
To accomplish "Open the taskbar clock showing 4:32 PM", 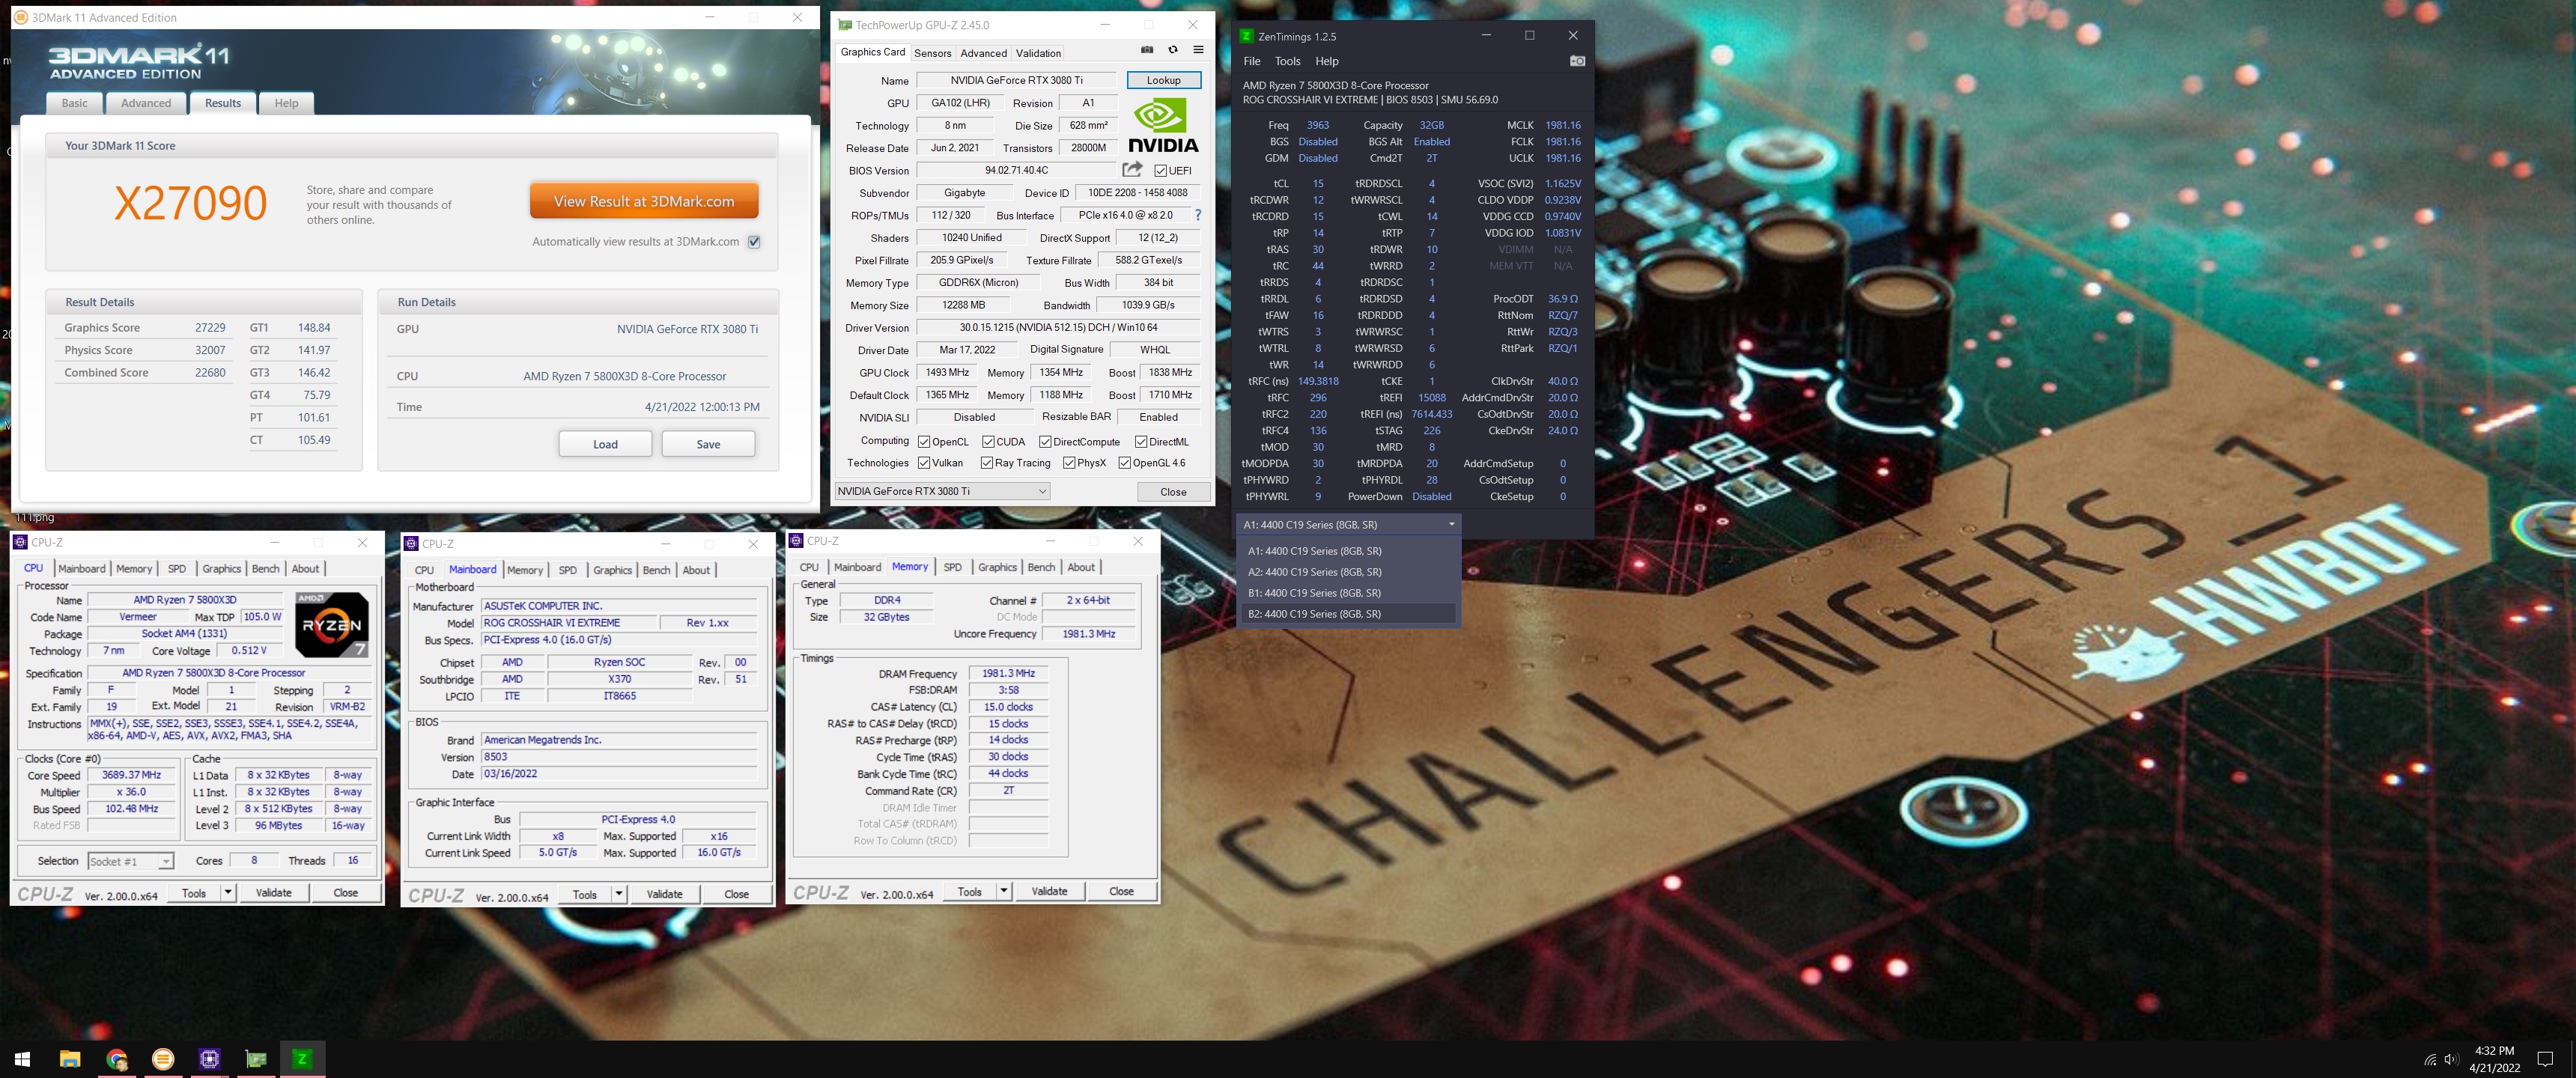I will tap(2494, 1059).
